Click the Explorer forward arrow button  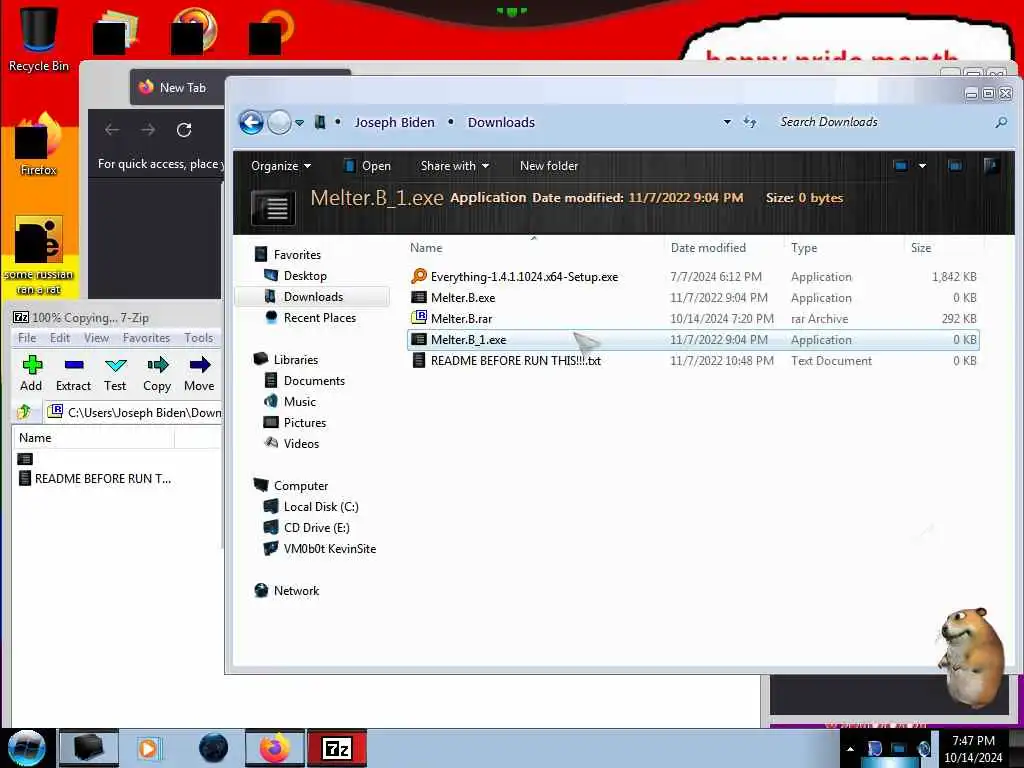[x=280, y=122]
